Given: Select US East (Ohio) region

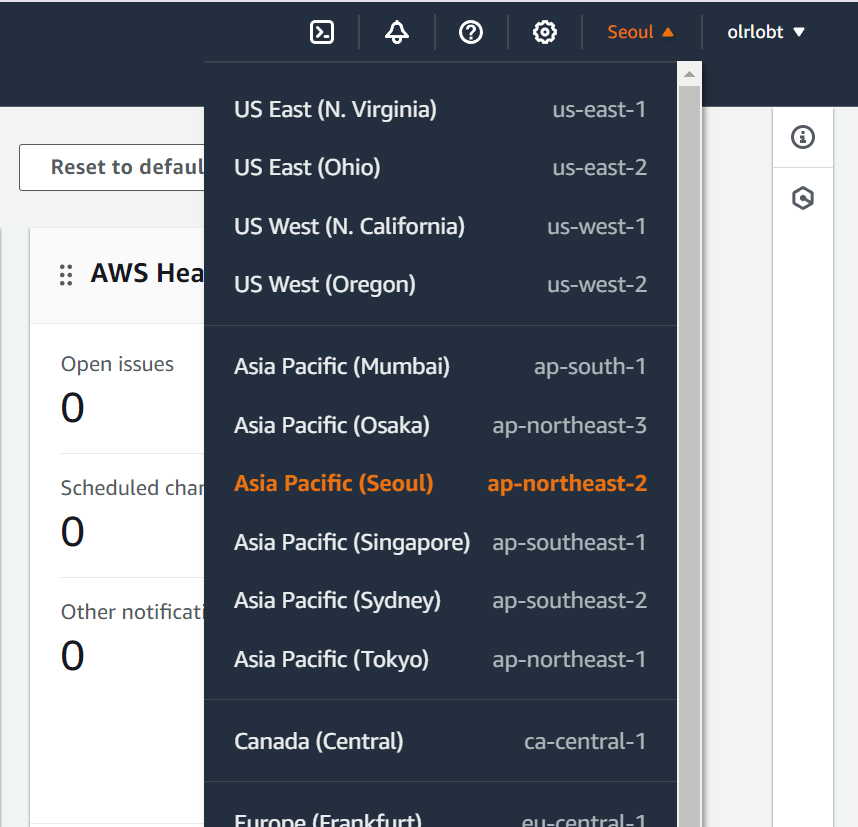Looking at the screenshot, I should tap(440, 167).
